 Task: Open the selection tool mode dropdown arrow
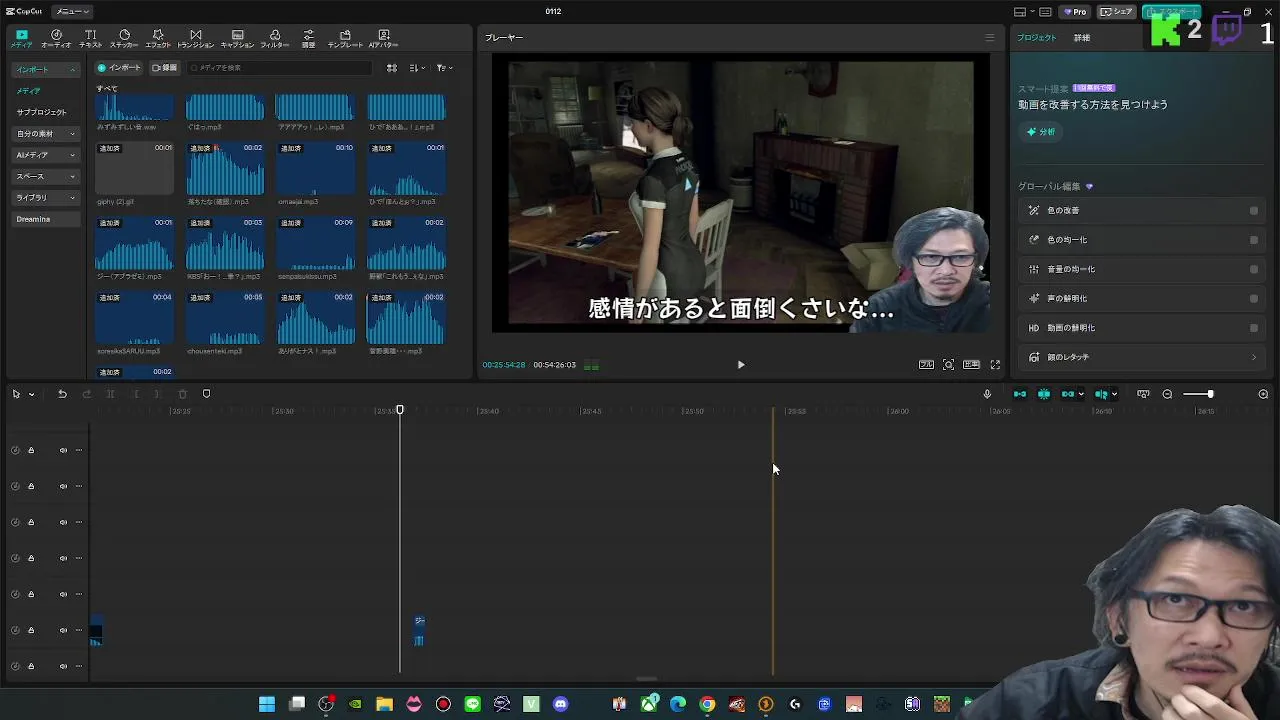click(x=31, y=394)
